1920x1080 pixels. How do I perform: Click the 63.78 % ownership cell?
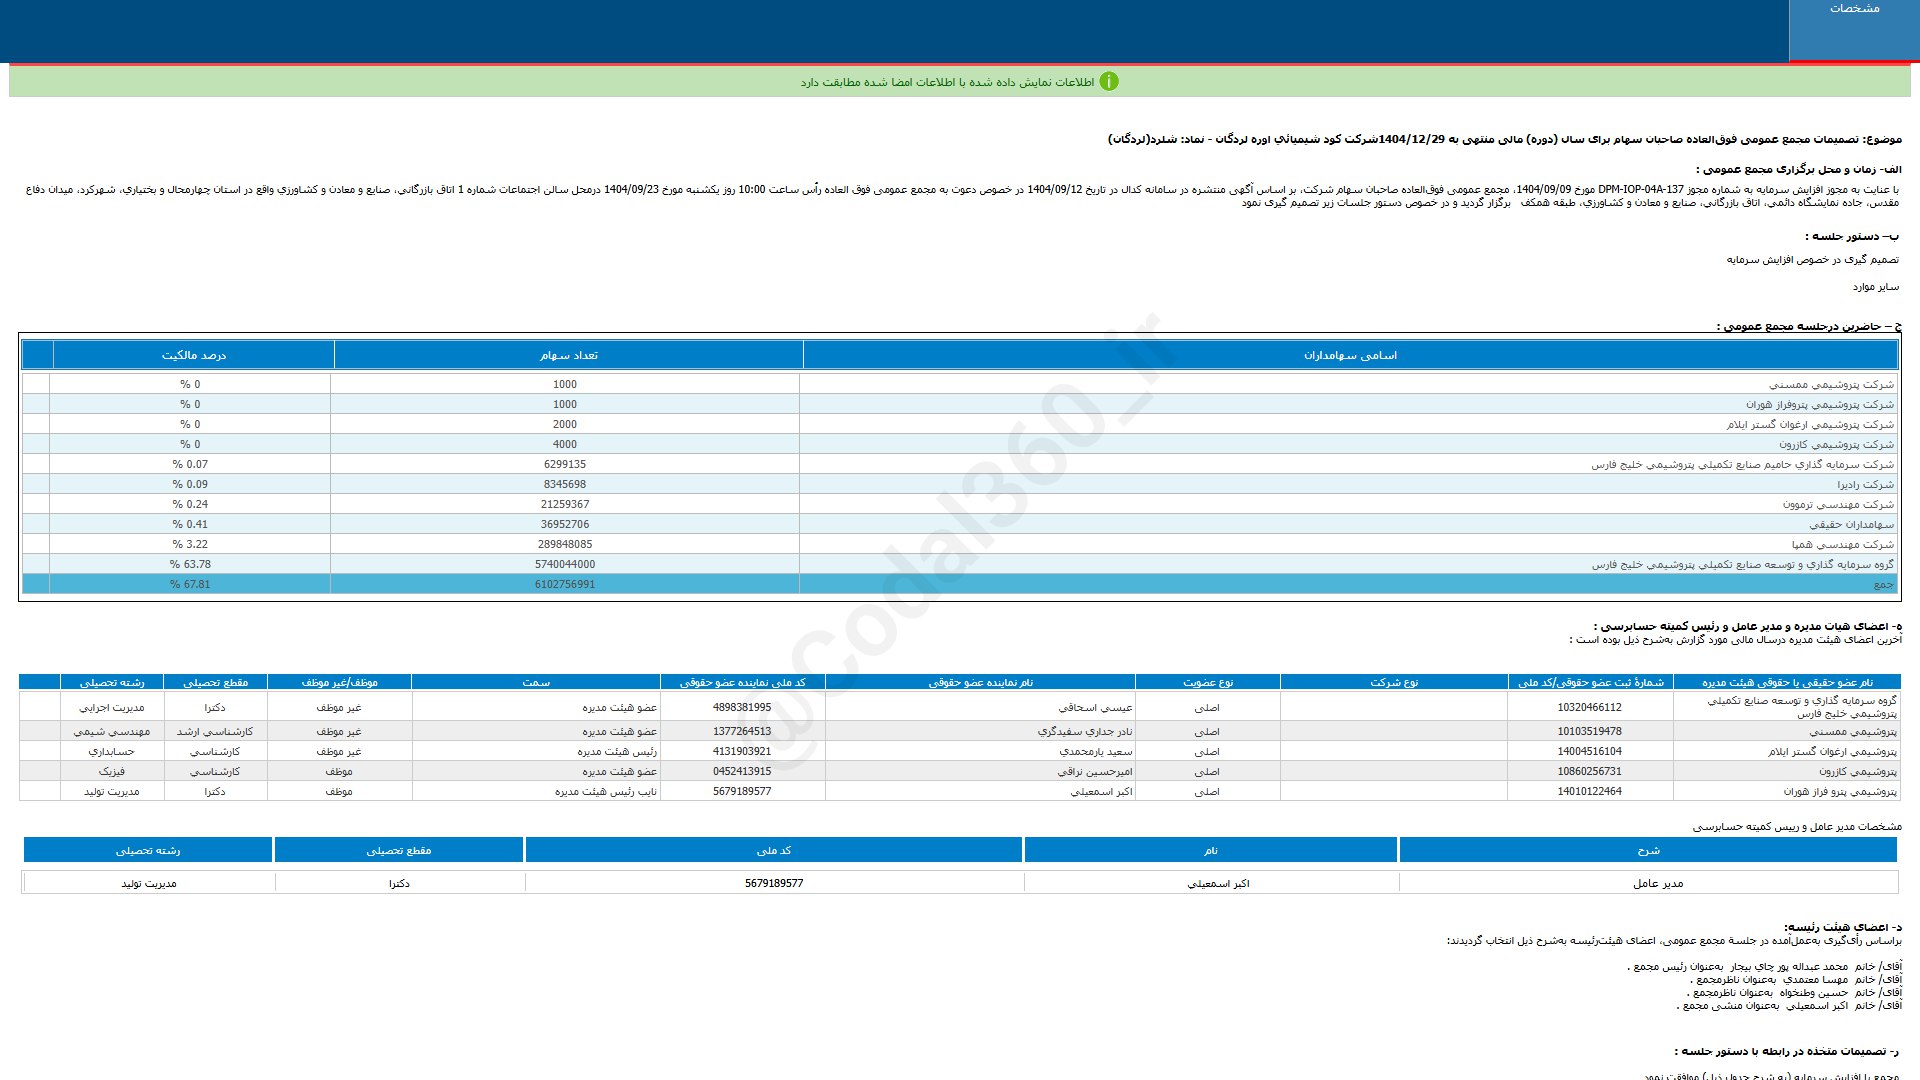click(190, 564)
